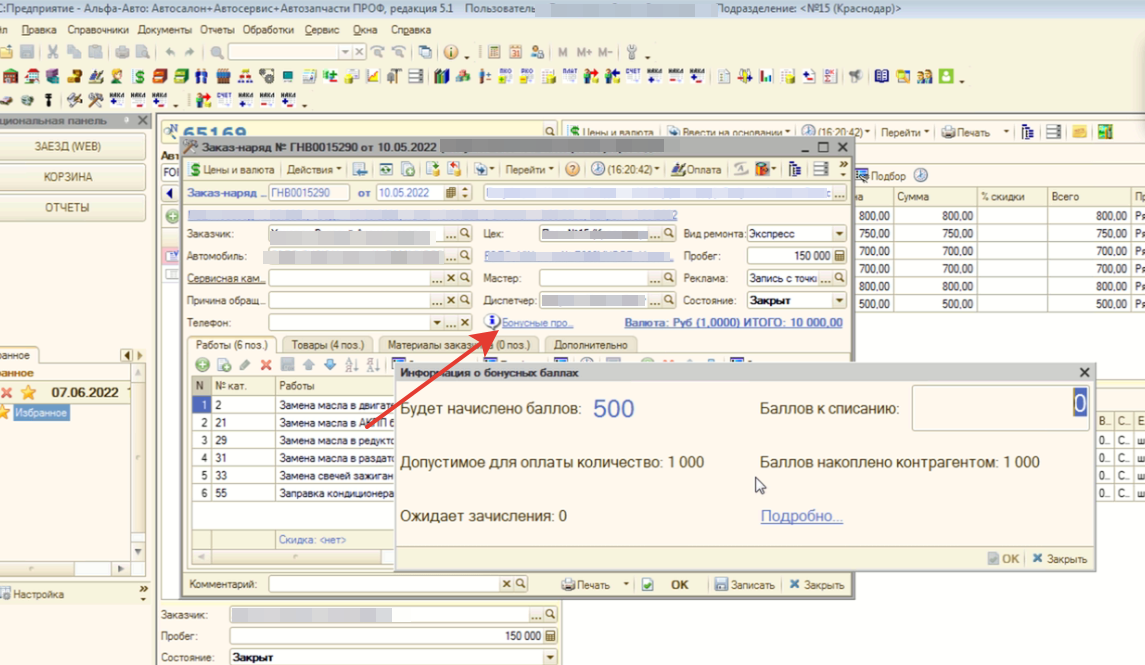
Task: Click green add row icon in Работы tab
Action: coord(202,366)
